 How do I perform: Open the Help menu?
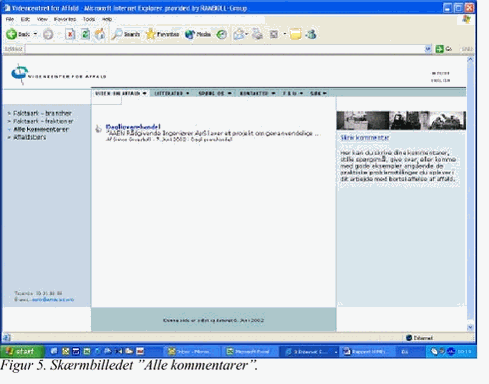pos(107,19)
